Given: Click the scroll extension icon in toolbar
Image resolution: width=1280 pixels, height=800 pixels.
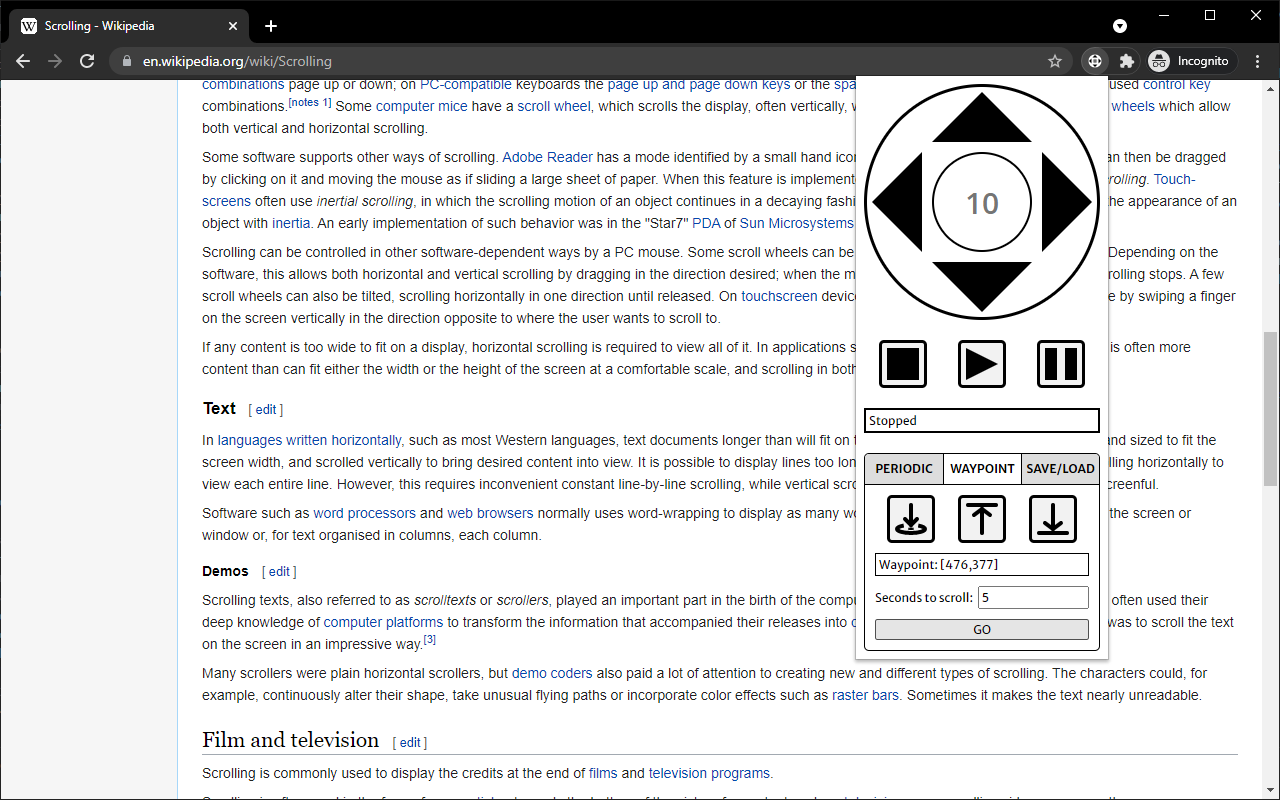Looking at the screenshot, I should click(x=1095, y=61).
